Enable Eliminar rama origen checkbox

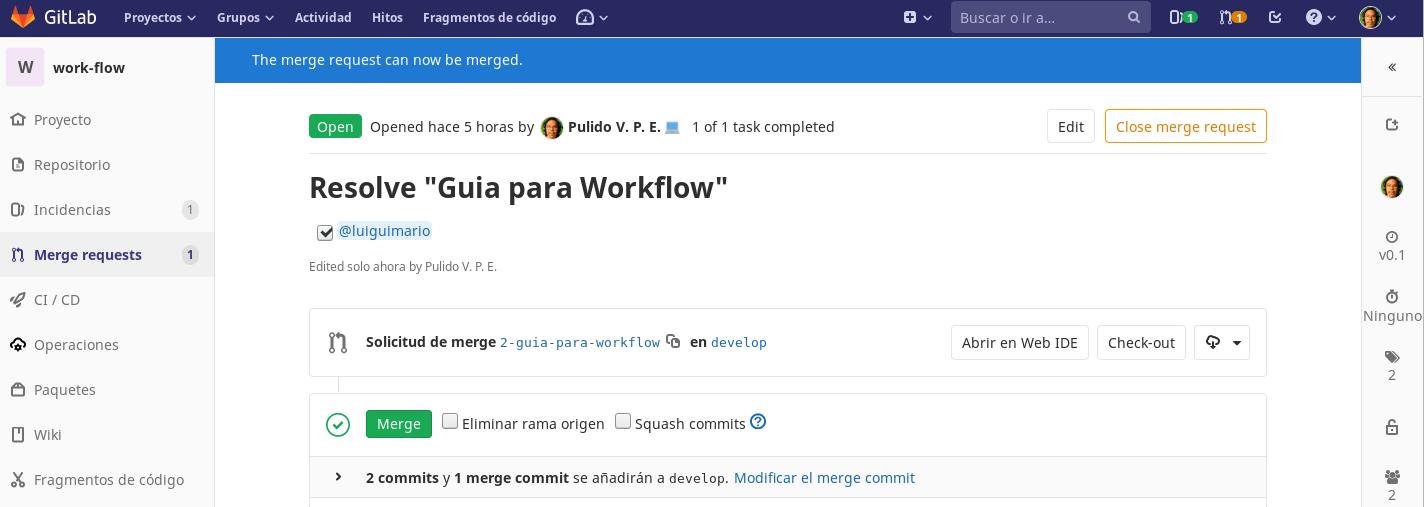450,421
